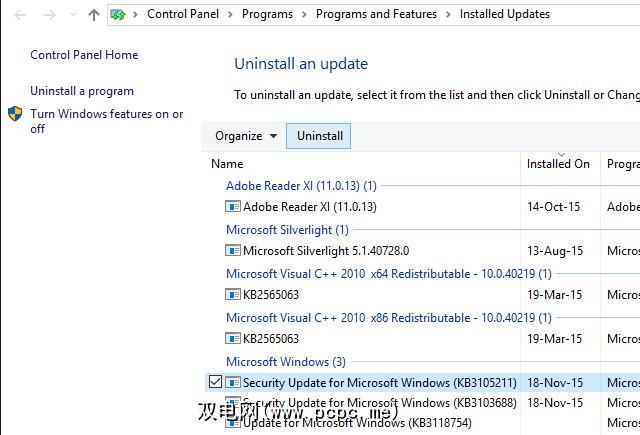The height and width of the screenshot is (435, 640).
Task: Expand chevron after Programs breadcrumb
Action: point(304,15)
